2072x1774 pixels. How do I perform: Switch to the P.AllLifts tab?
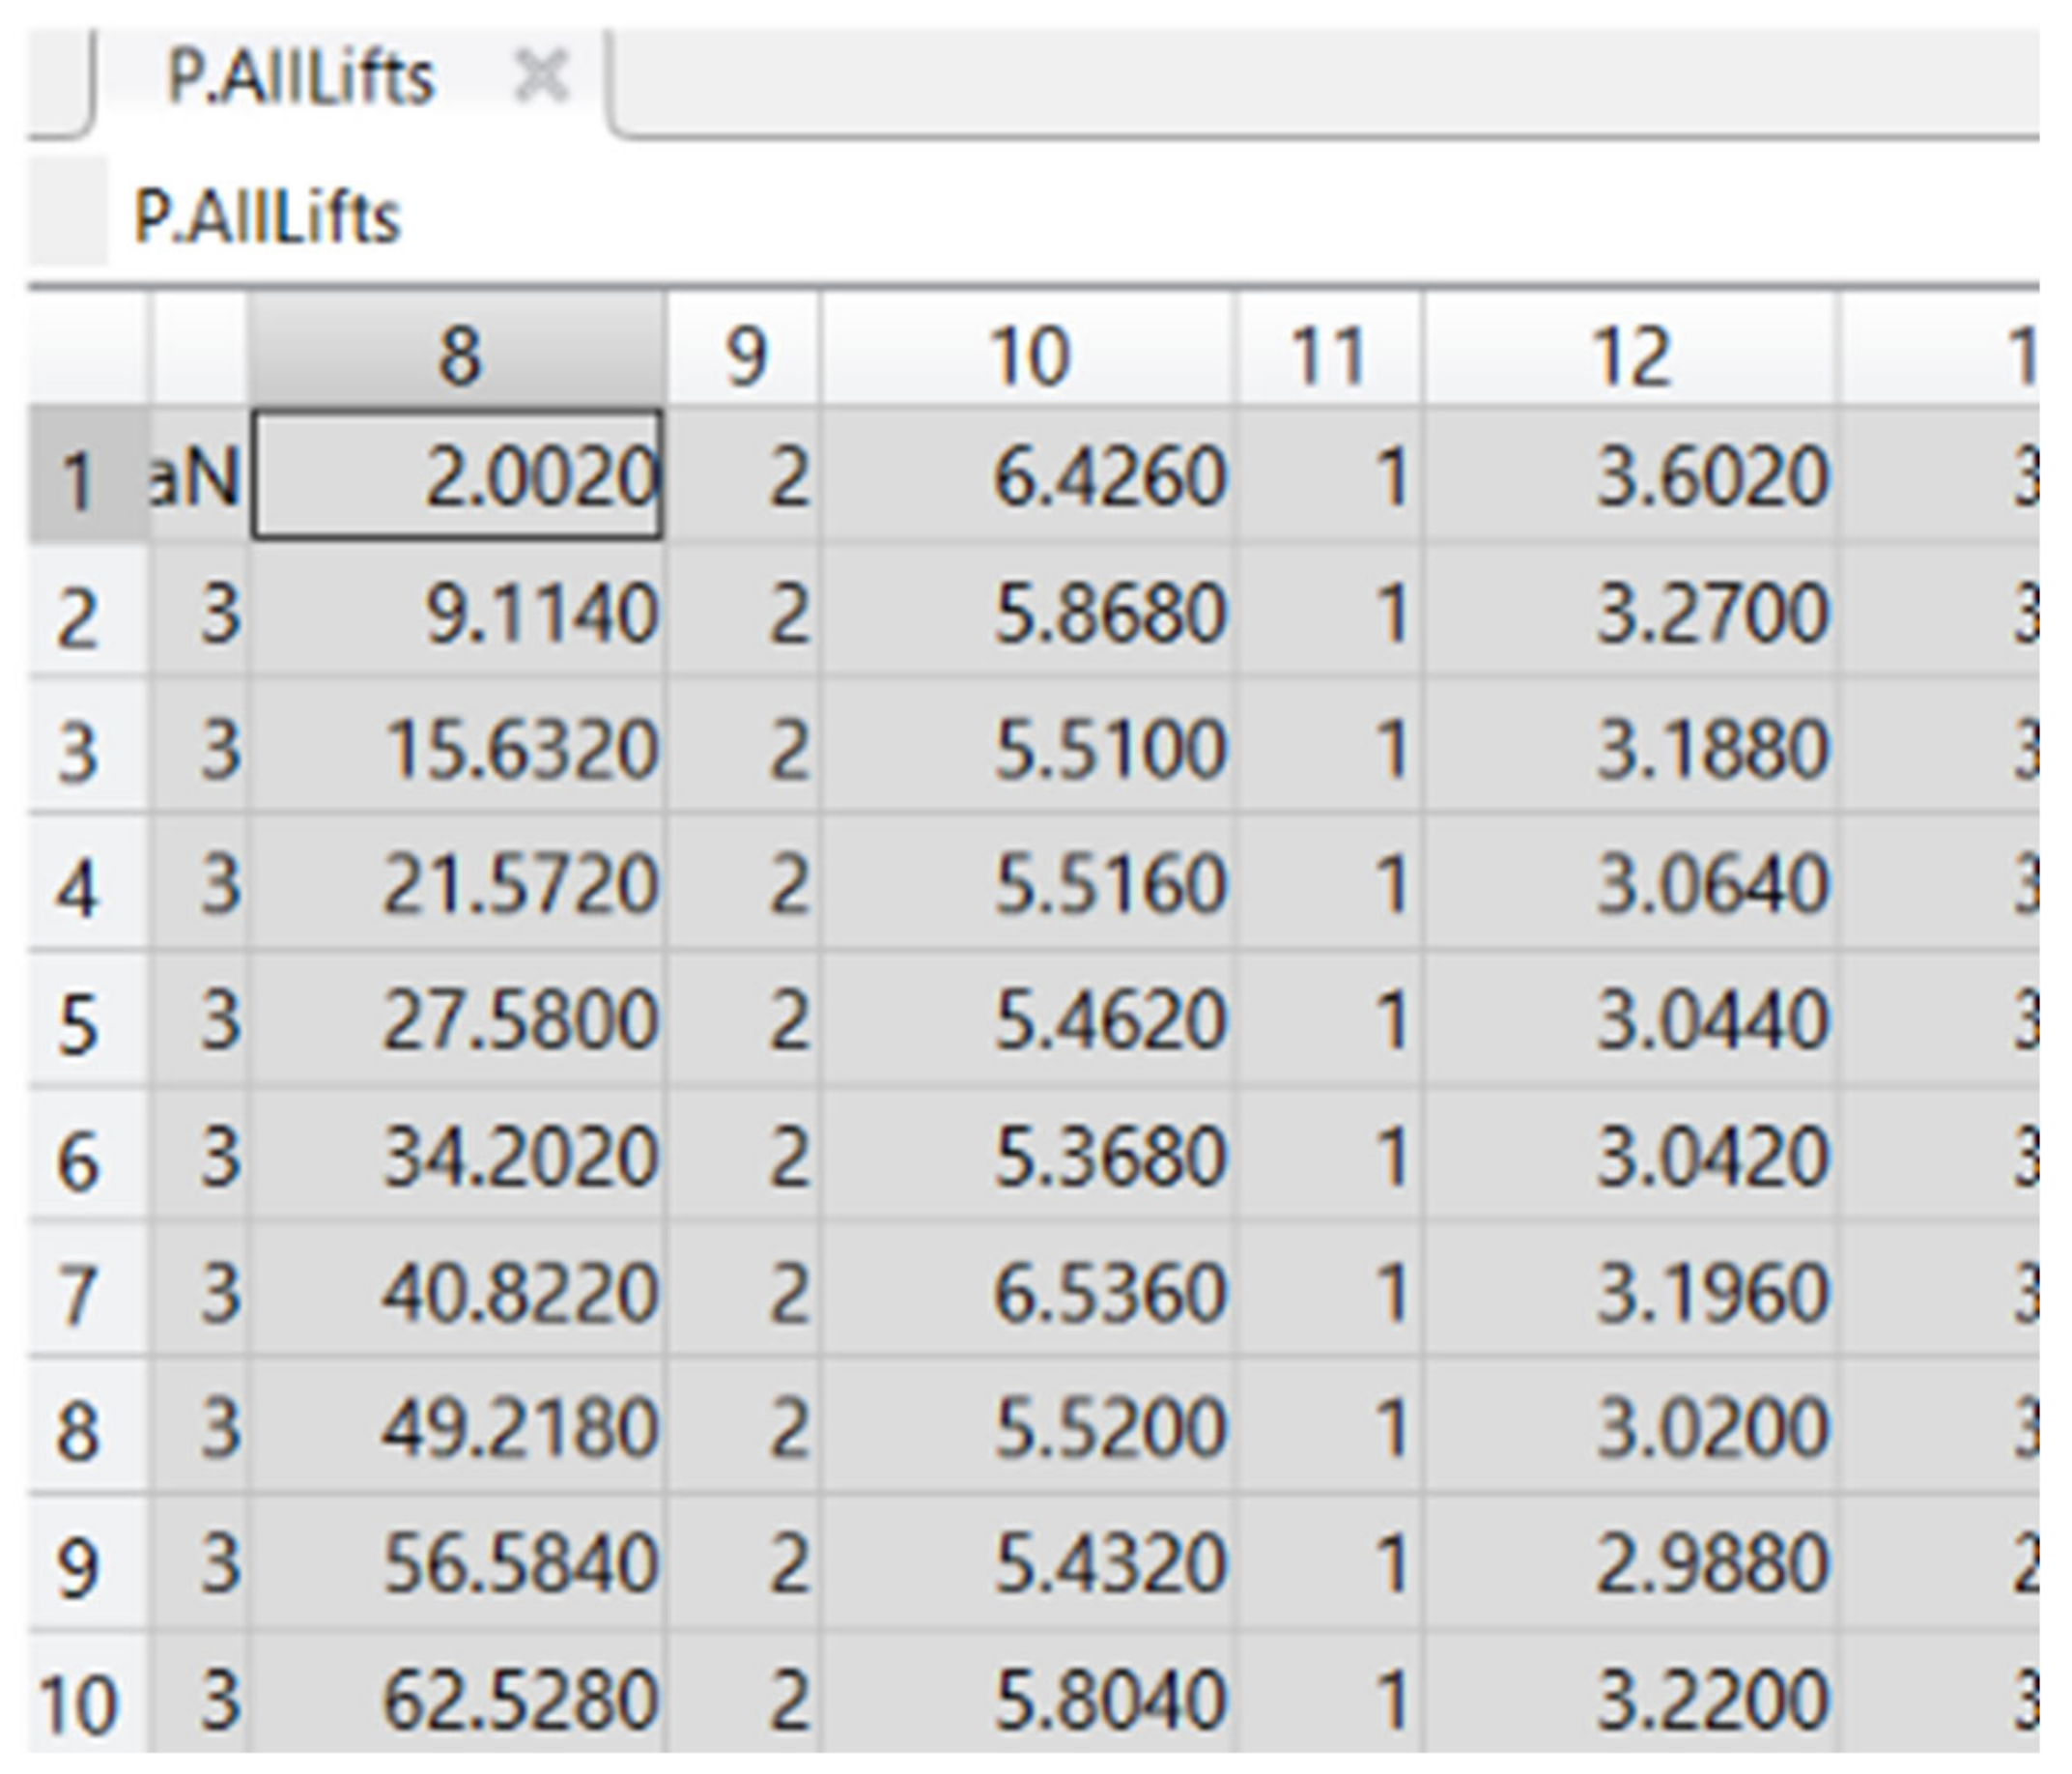click(x=300, y=78)
